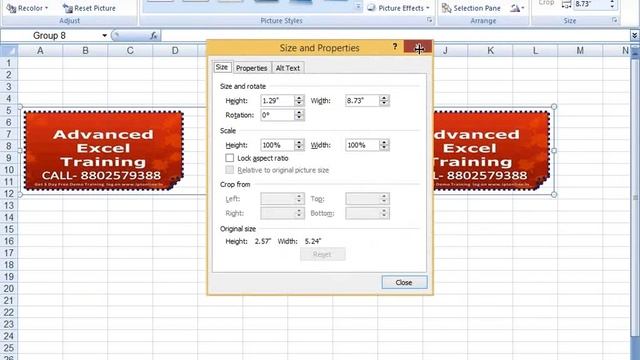Expand the Name Box dropdown
Viewport: 640px width, 360px height.
[104, 36]
